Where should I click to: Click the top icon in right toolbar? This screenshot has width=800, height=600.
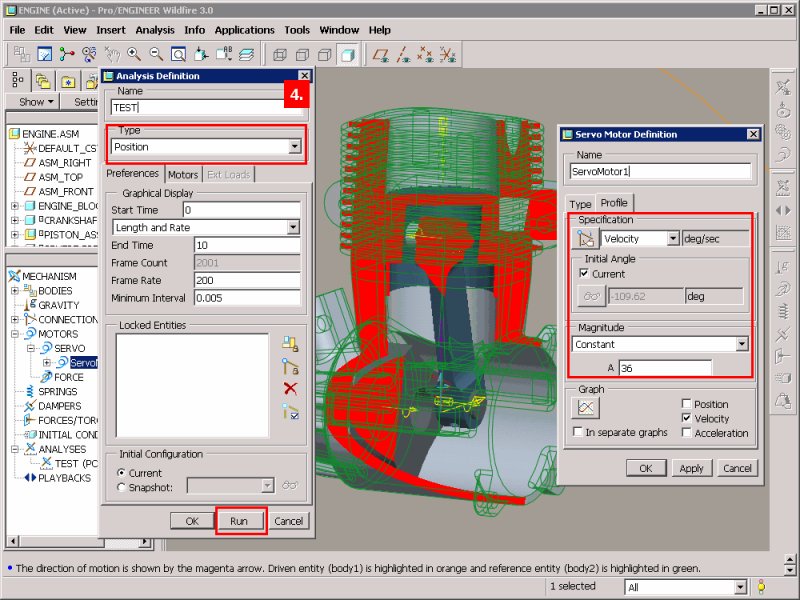tap(783, 87)
